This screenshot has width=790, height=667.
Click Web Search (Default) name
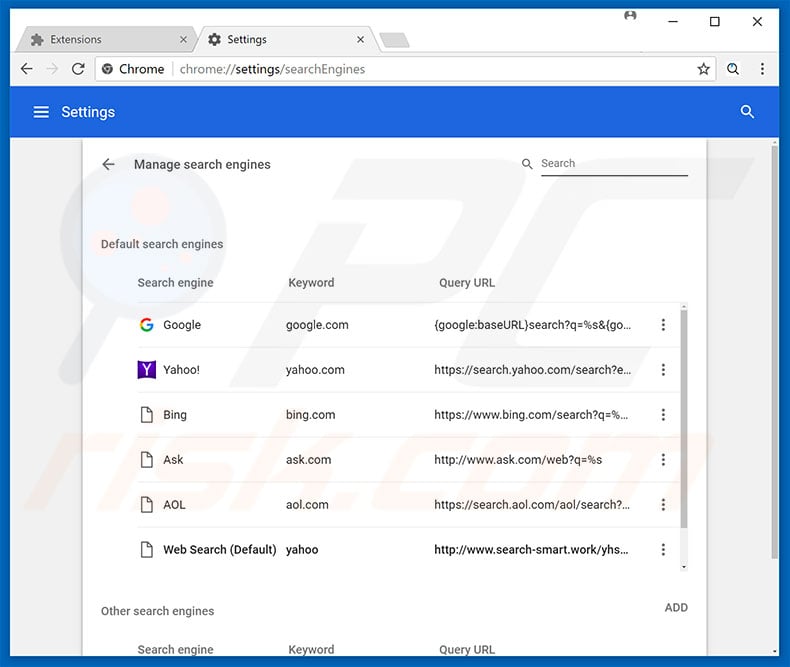(x=220, y=549)
